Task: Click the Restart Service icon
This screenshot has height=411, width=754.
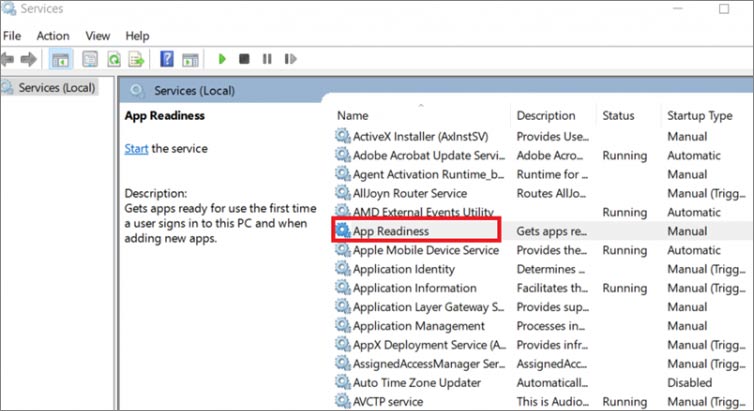Action: pos(290,59)
